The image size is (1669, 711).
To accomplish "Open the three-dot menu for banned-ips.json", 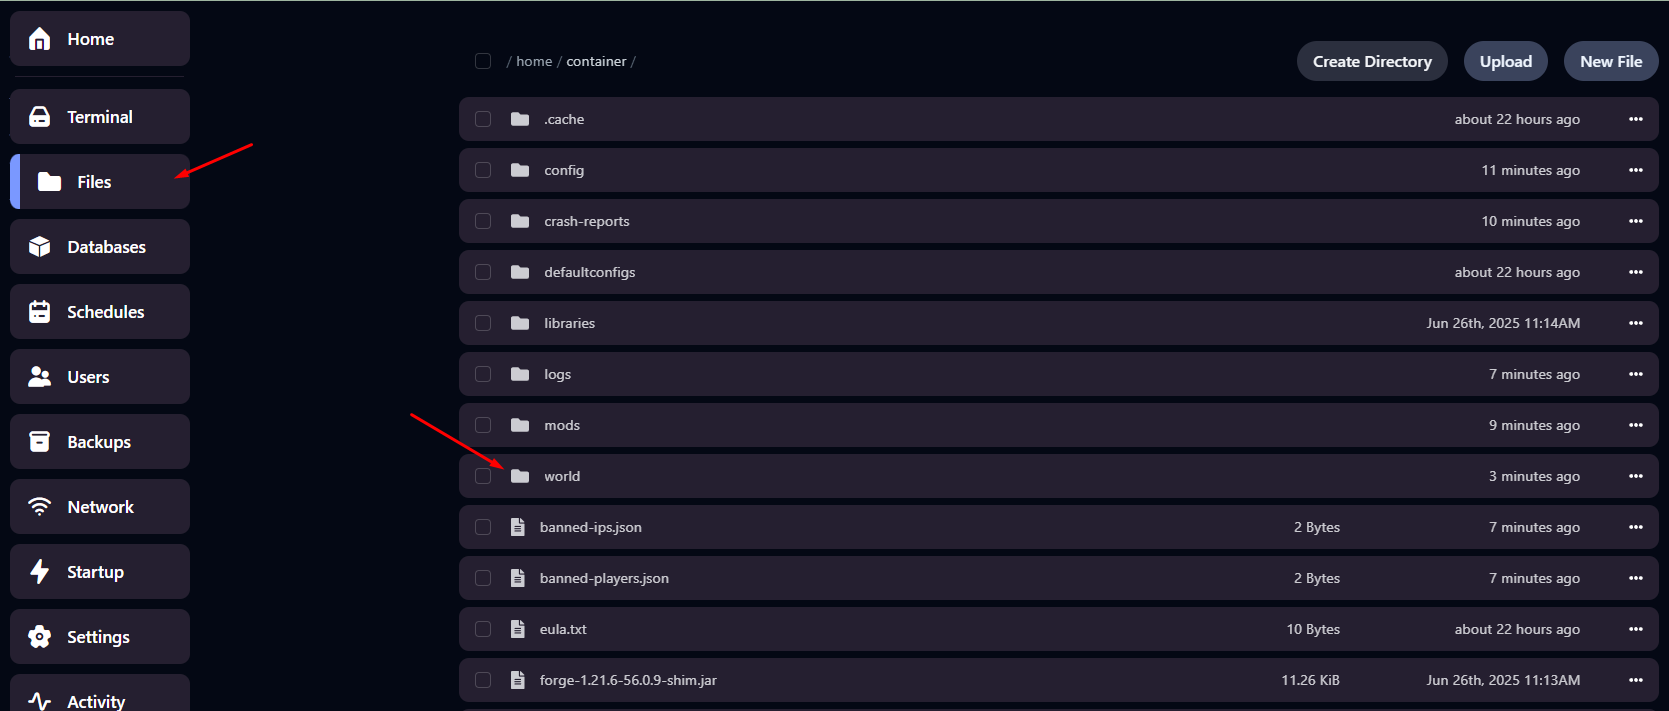I will (x=1636, y=527).
